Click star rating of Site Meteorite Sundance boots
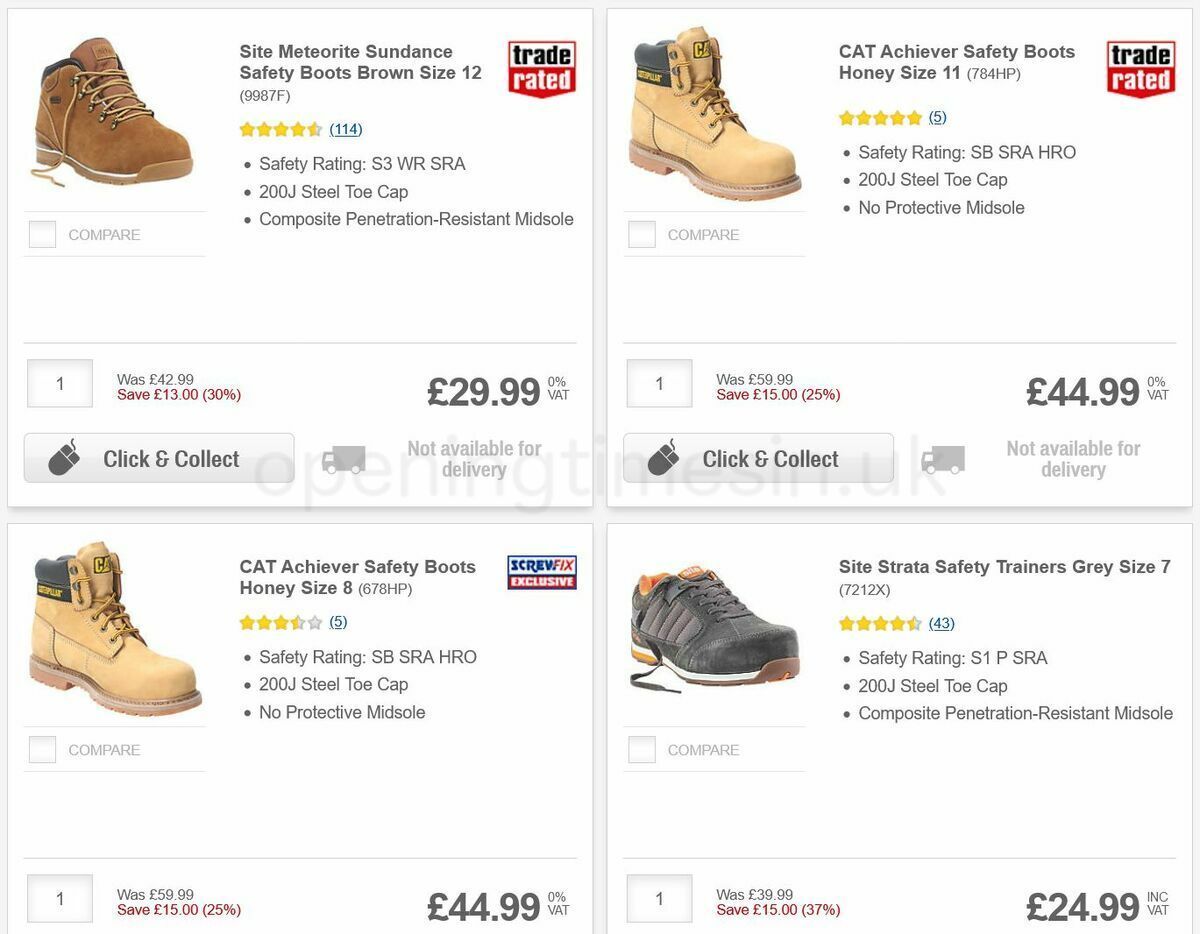This screenshot has height=934, width=1200. (280, 129)
